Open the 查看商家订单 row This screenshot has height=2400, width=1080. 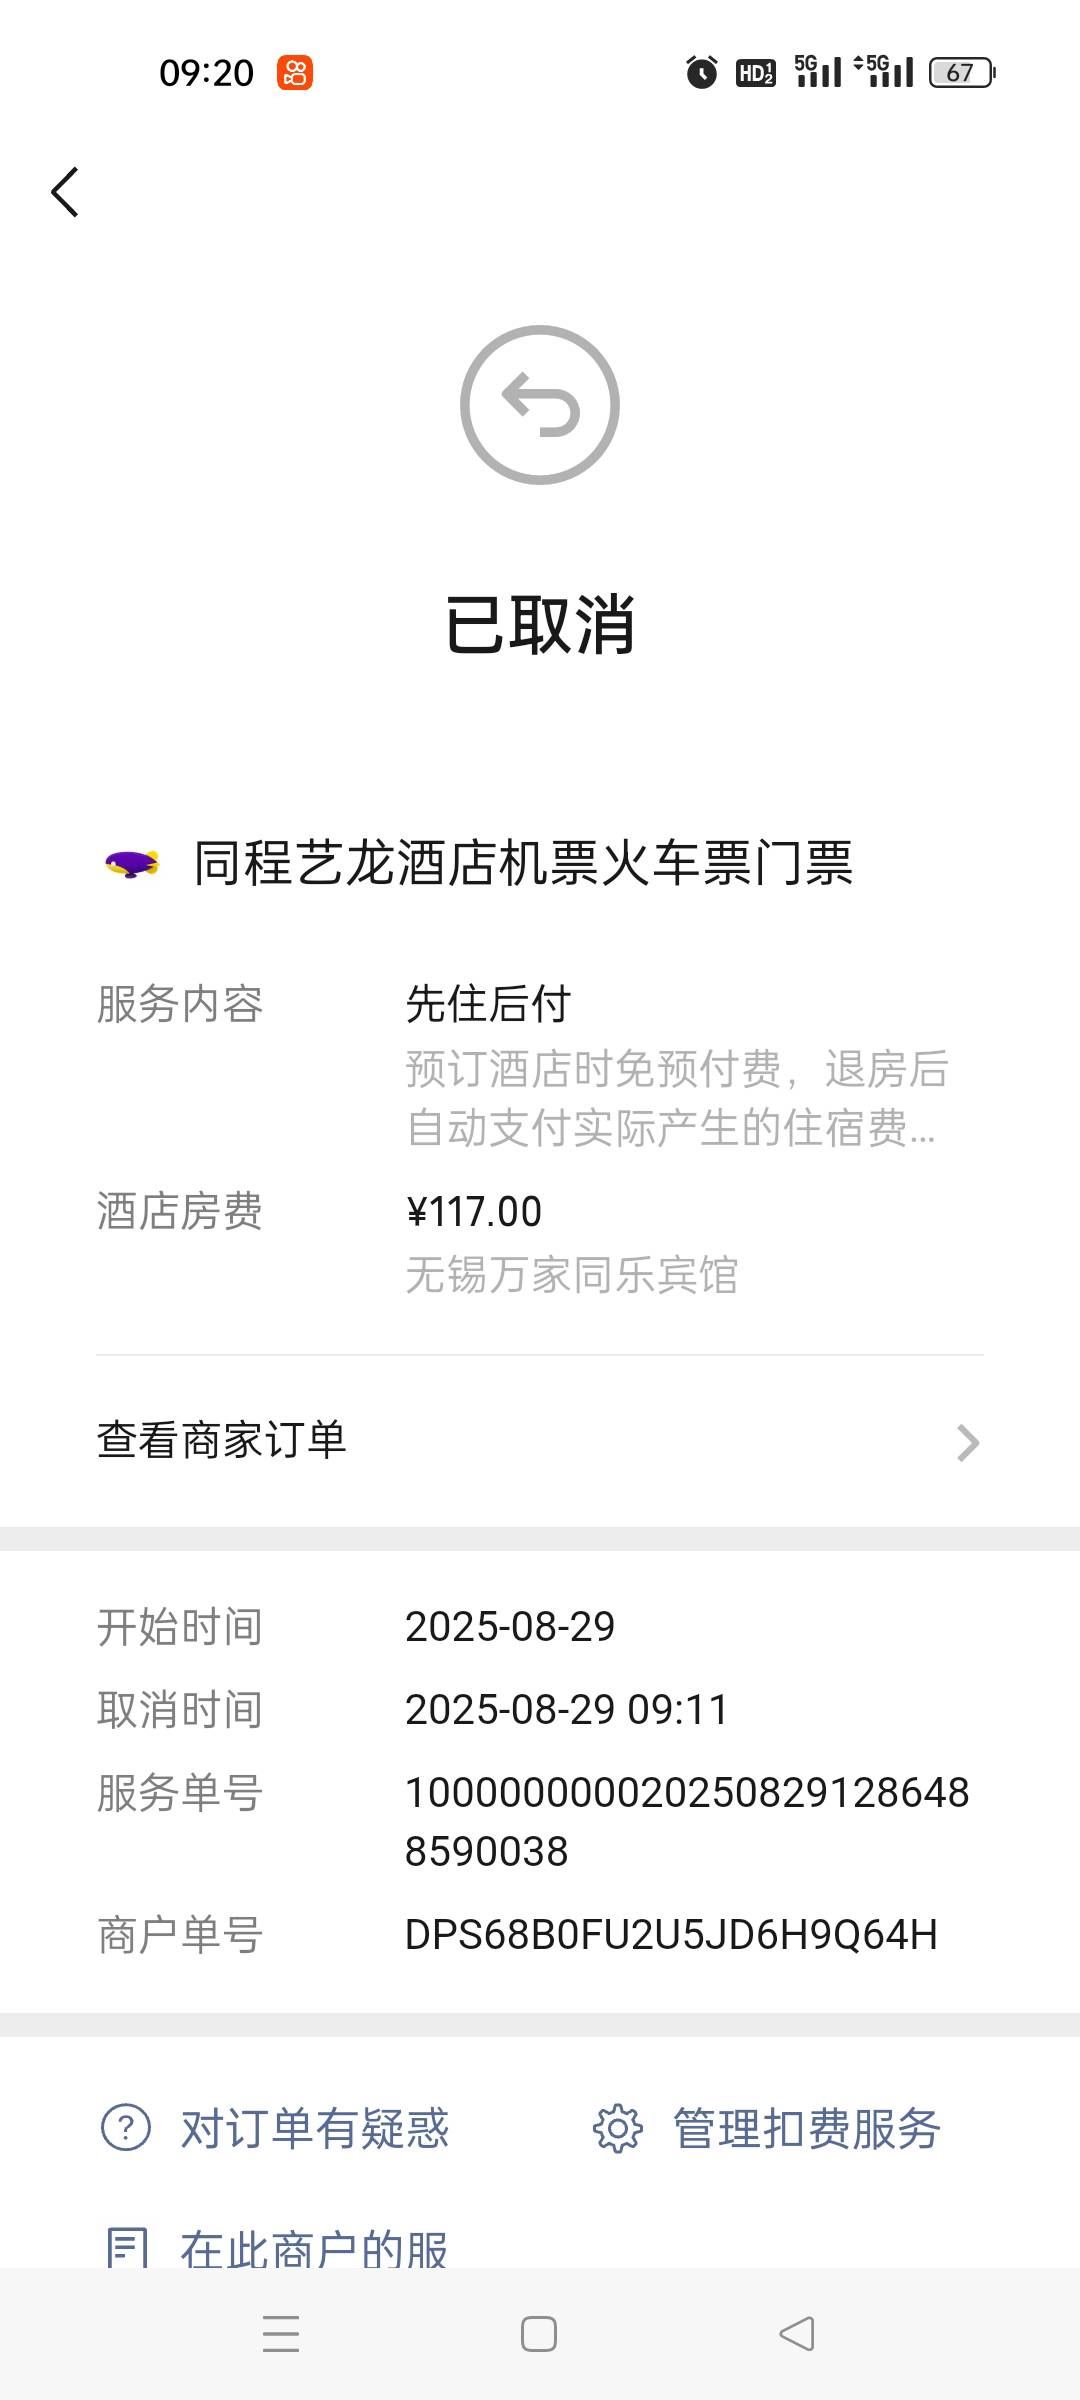(x=540, y=1441)
